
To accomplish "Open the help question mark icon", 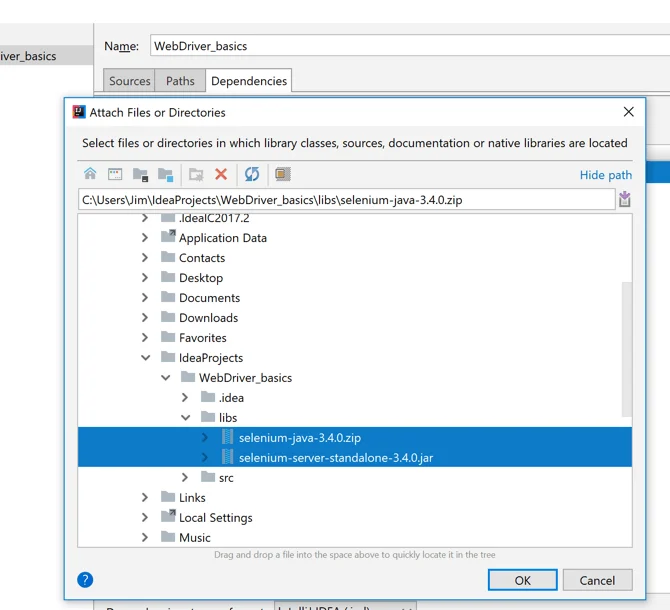I will coord(85,580).
